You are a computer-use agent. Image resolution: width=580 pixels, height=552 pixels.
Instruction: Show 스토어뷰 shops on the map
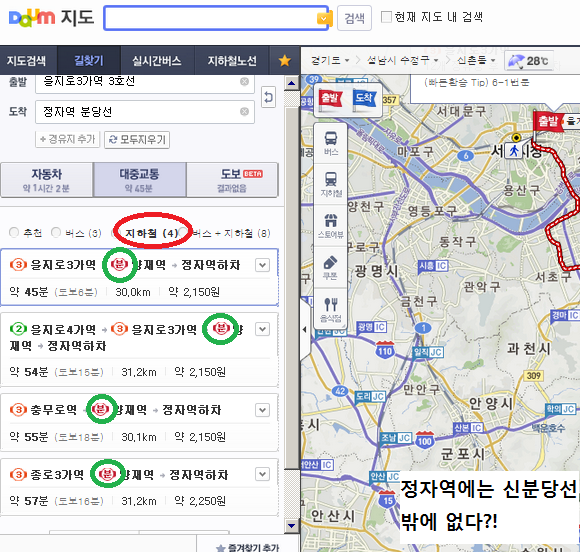coord(331,225)
